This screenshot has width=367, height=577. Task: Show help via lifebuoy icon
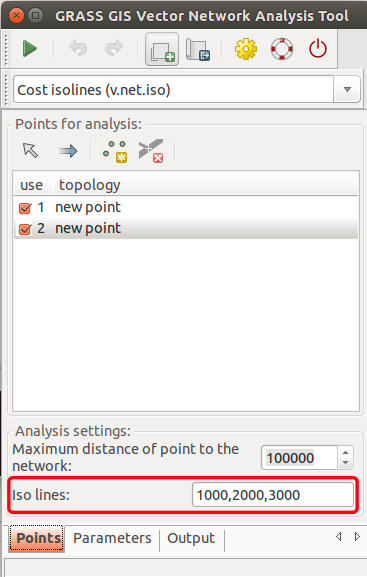(x=282, y=49)
